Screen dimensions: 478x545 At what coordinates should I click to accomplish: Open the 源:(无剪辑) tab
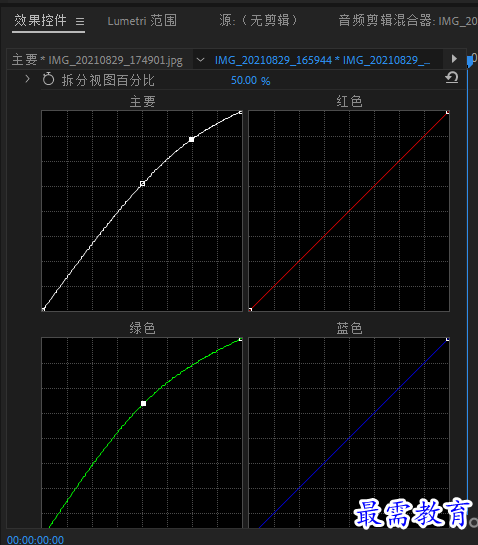(x=258, y=21)
